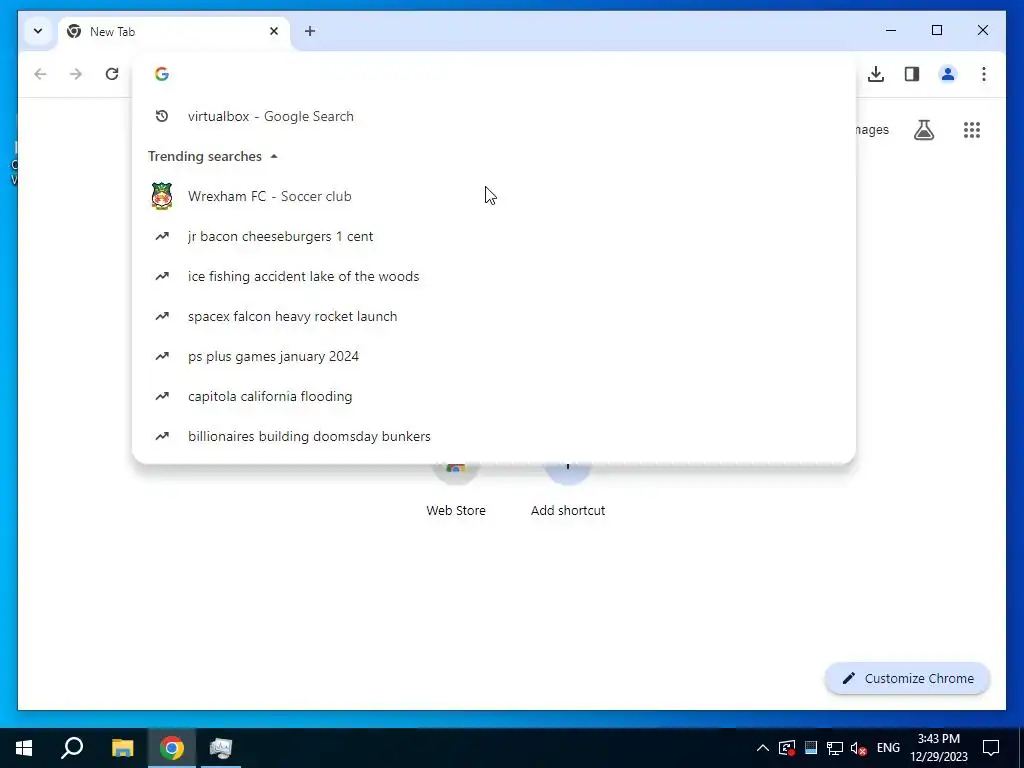Go forward with the forward arrow
1024x768 pixels.
pyautogui.click(x=76, y=74)
